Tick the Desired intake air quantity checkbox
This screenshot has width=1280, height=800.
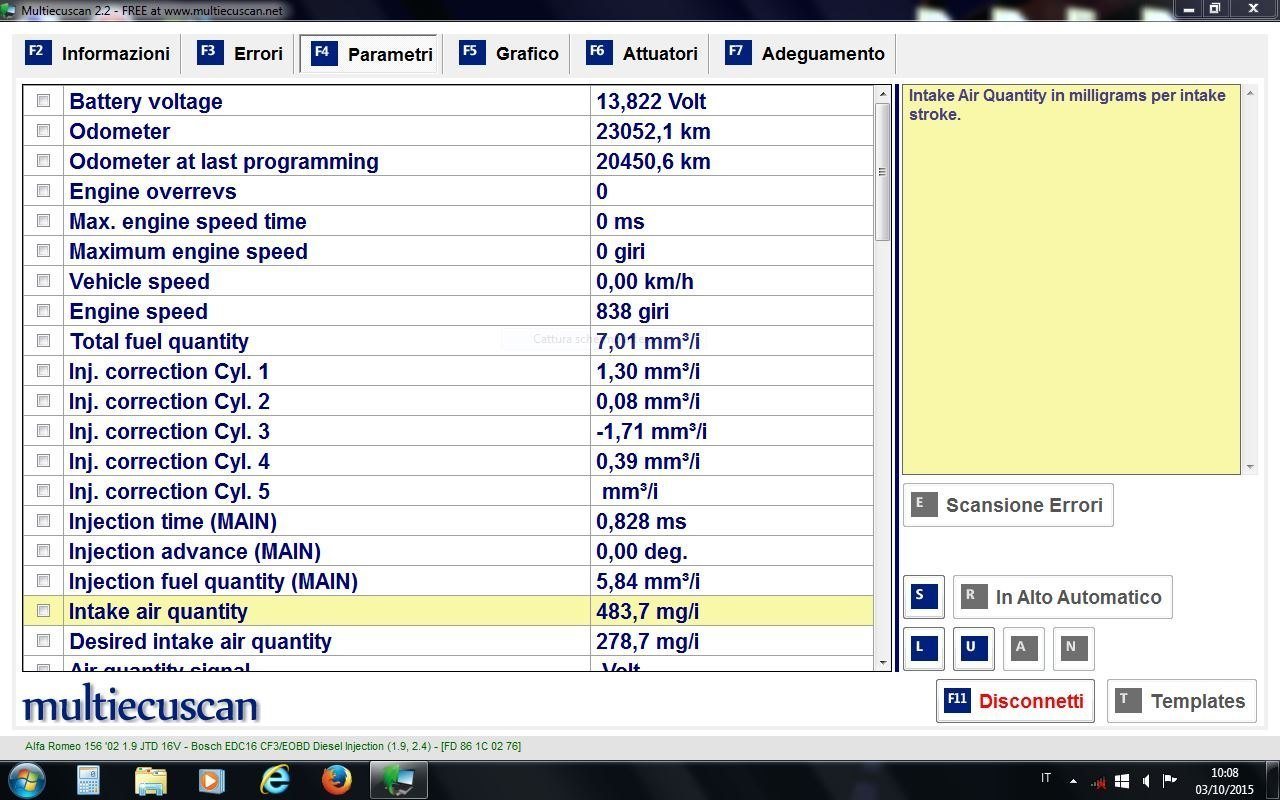43,641
